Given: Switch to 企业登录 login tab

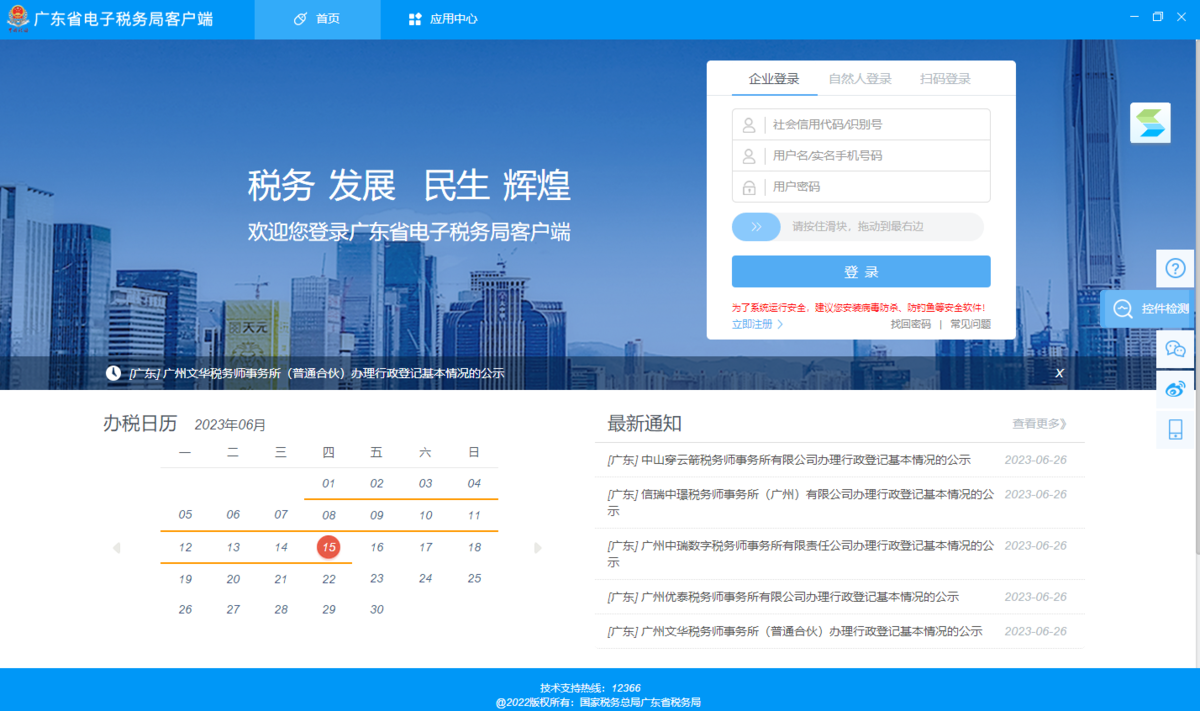Looking at the screenshot, I should (774, 79).
